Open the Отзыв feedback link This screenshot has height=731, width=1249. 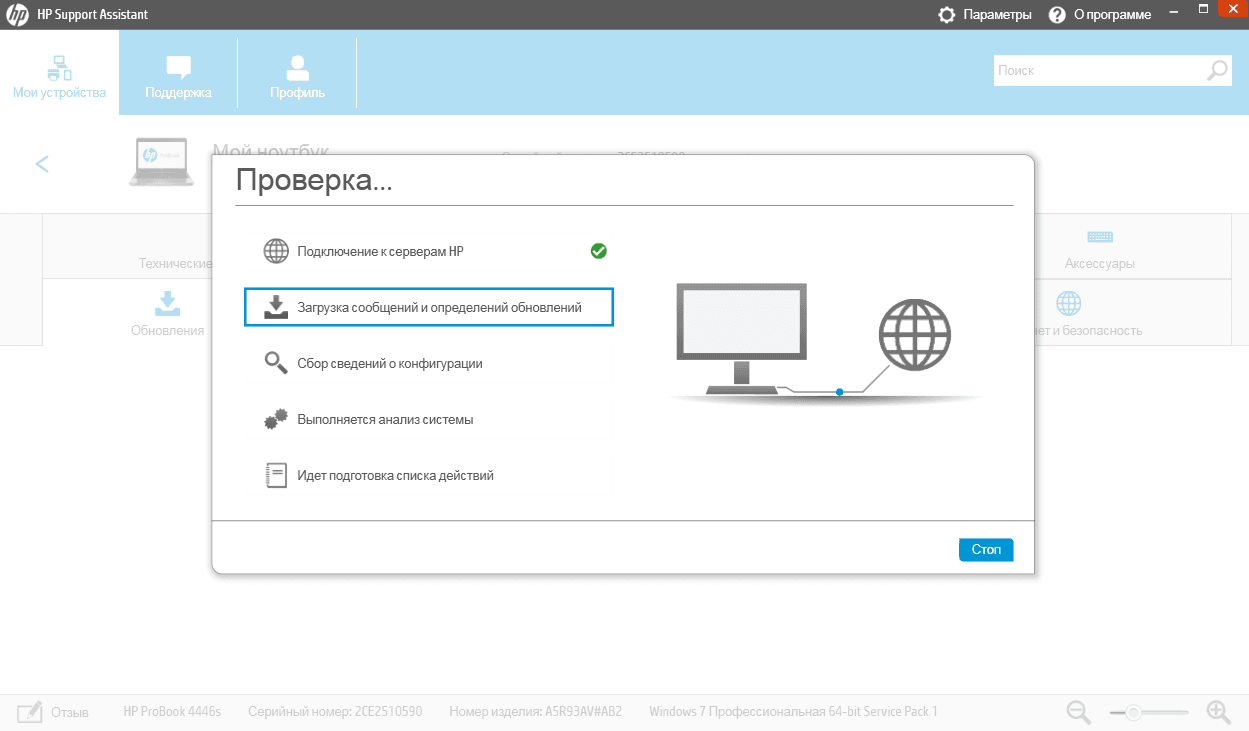tap(70, 712)
